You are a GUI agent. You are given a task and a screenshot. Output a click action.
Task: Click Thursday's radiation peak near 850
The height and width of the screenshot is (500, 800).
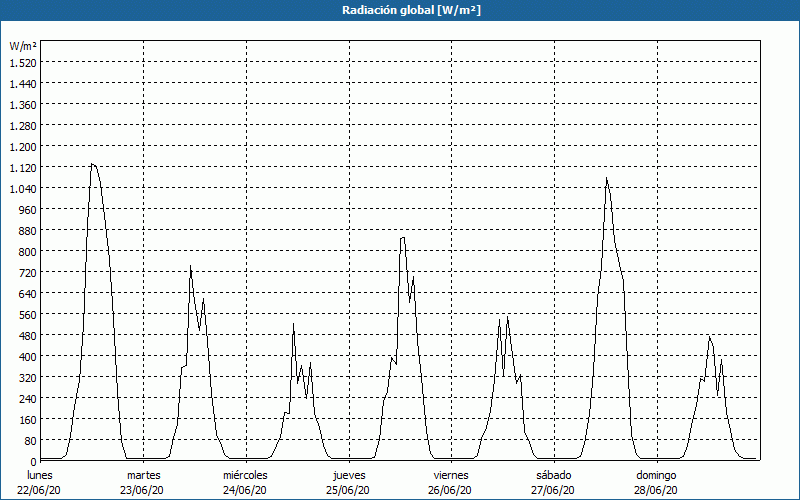click(x=403, y=238)
